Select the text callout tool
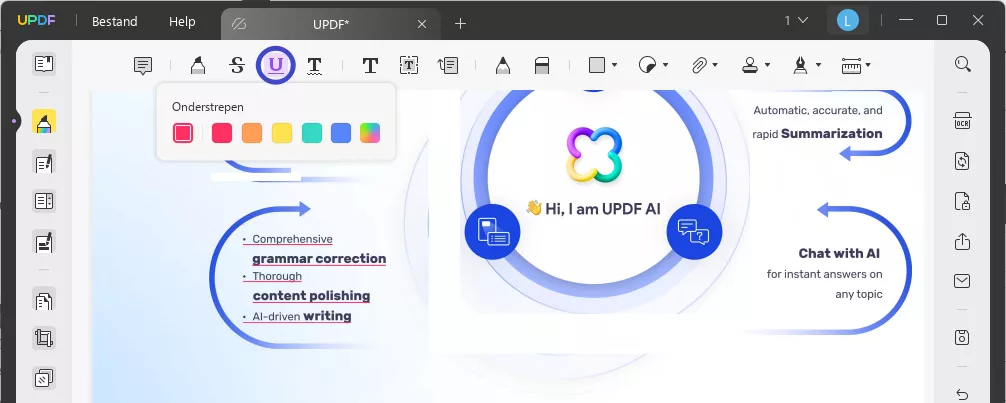The height and width of the screenshot is (403, 1006). pyautogui.click(x=448, y=65)
